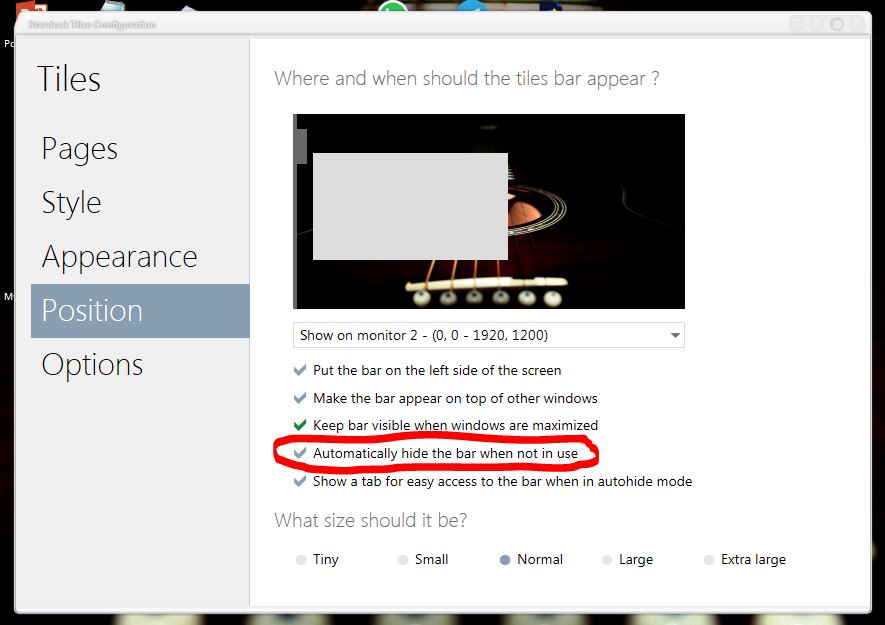Select the Tiny size option
Screen dimensions: 885x625
tap(301, 560)
